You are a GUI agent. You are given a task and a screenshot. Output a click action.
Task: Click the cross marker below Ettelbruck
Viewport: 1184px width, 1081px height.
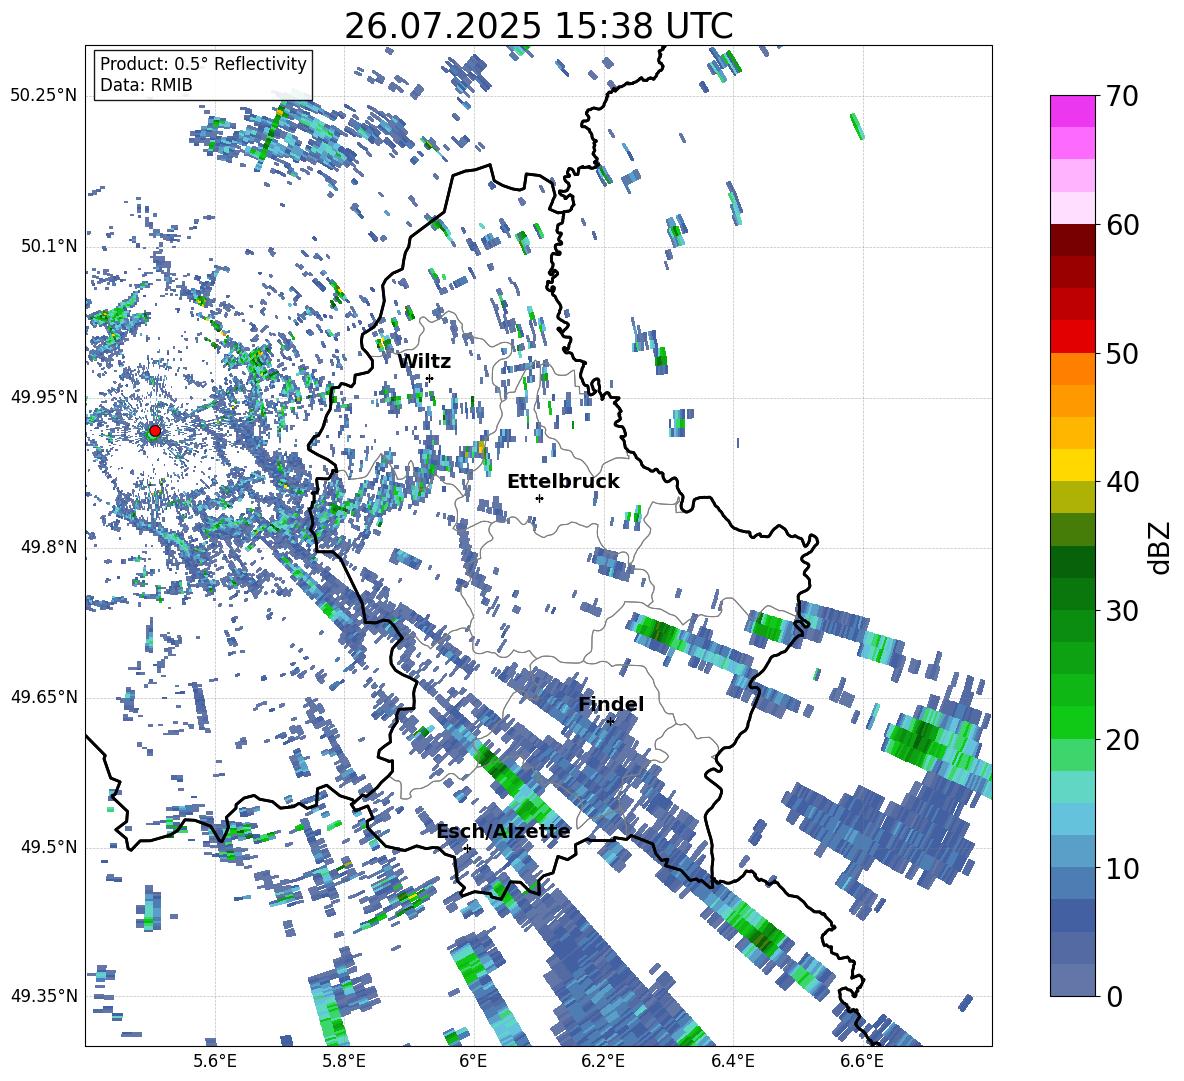539,498
